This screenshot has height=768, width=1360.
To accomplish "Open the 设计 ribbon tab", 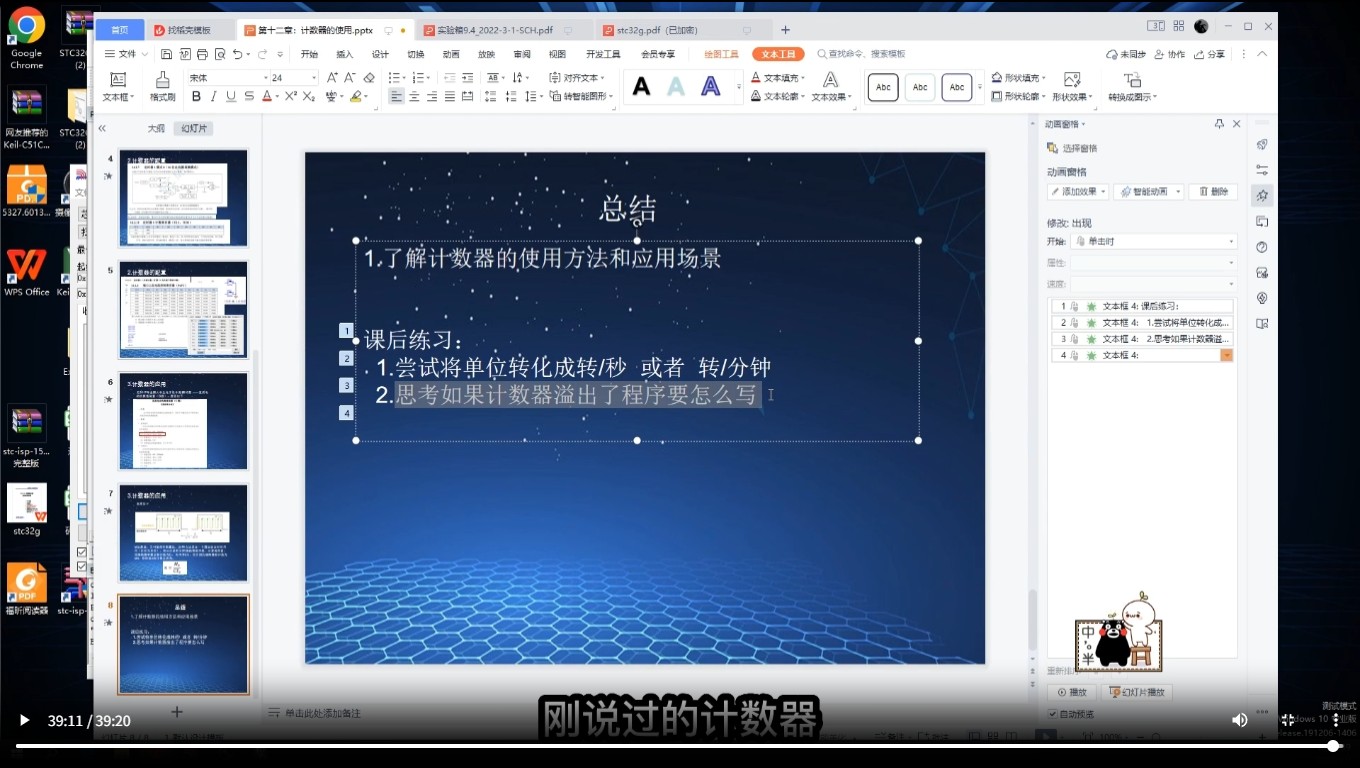I will [x=380, y=54].
